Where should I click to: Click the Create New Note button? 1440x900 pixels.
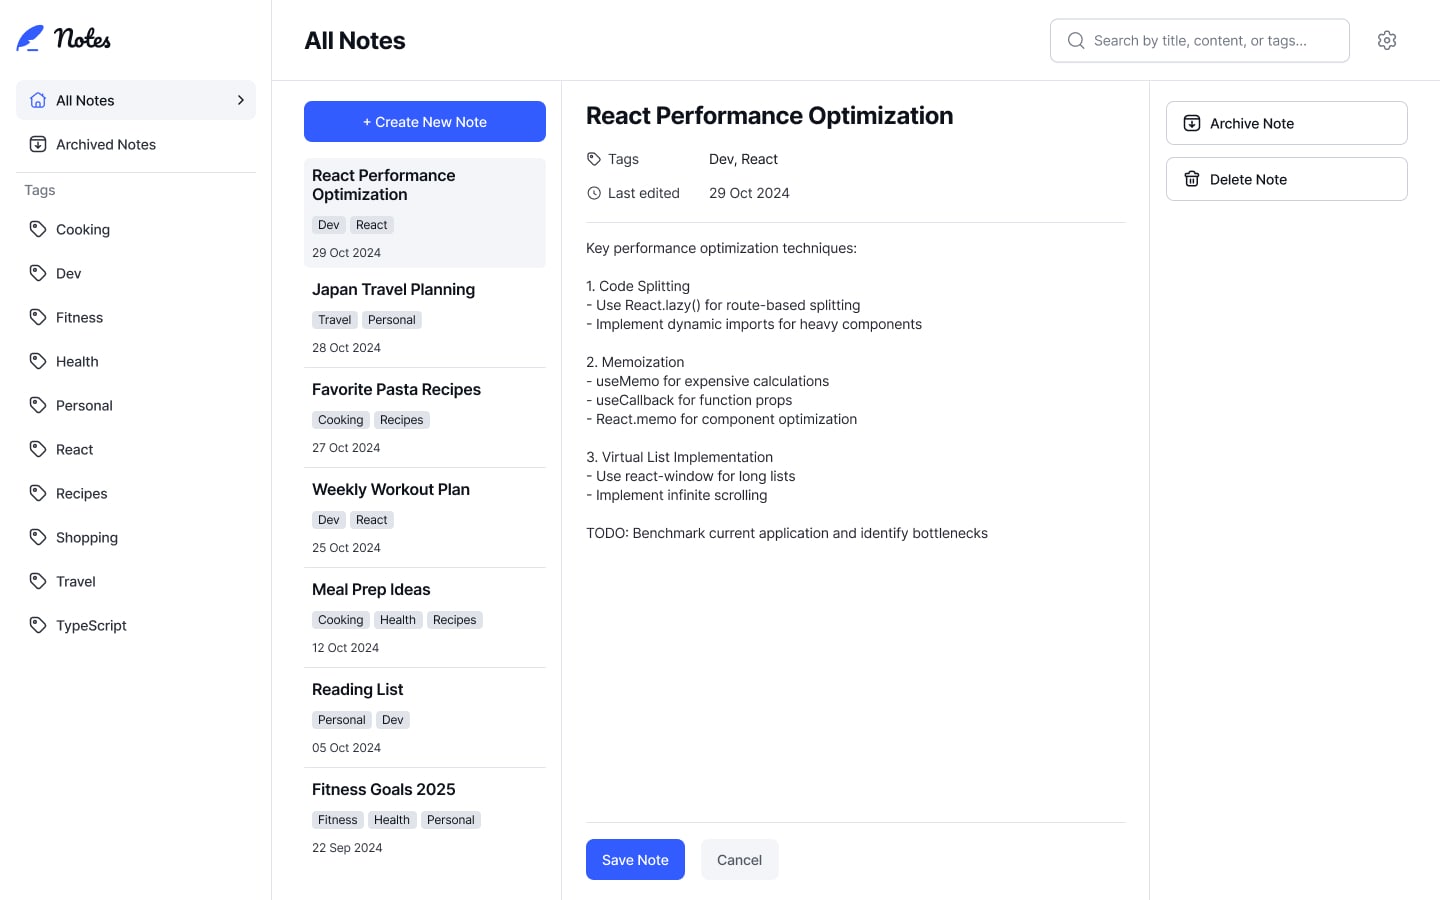coord(424,121)
